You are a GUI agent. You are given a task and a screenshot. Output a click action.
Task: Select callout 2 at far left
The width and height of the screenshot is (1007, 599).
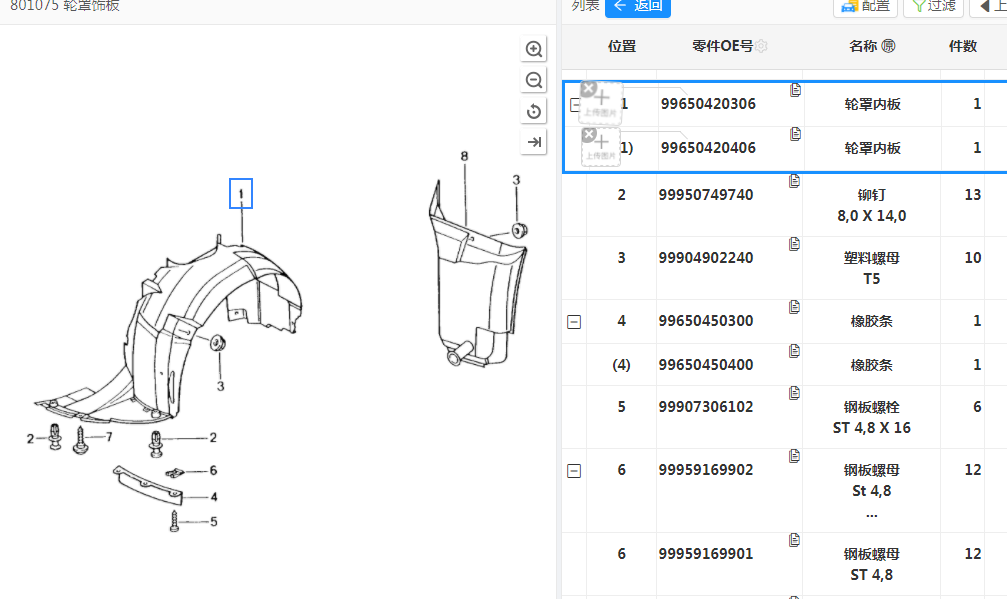30,439
